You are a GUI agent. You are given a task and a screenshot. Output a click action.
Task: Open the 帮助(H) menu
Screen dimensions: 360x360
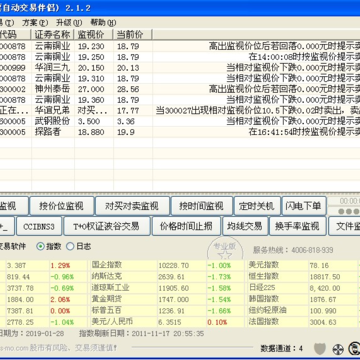(103, 23)
